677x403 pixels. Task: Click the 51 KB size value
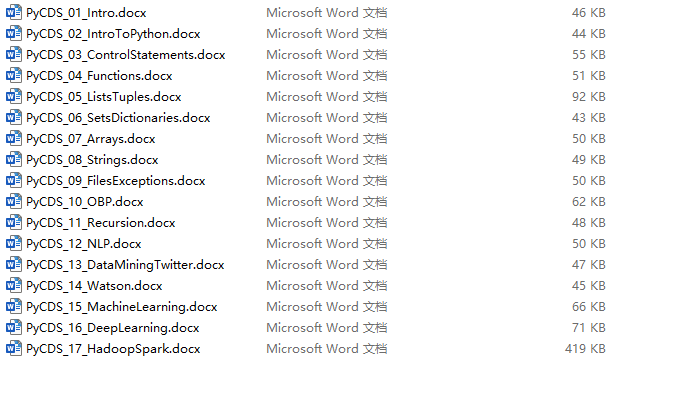588,76
